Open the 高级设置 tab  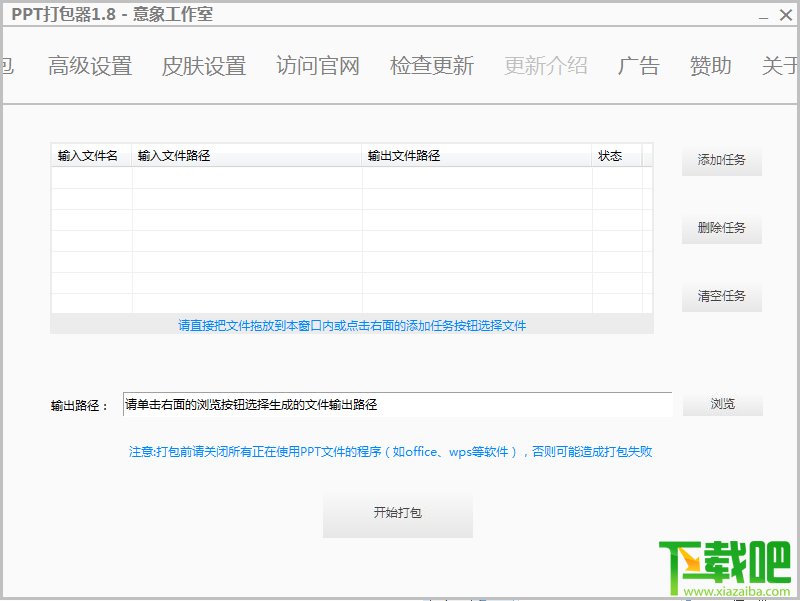coord(90,66)
